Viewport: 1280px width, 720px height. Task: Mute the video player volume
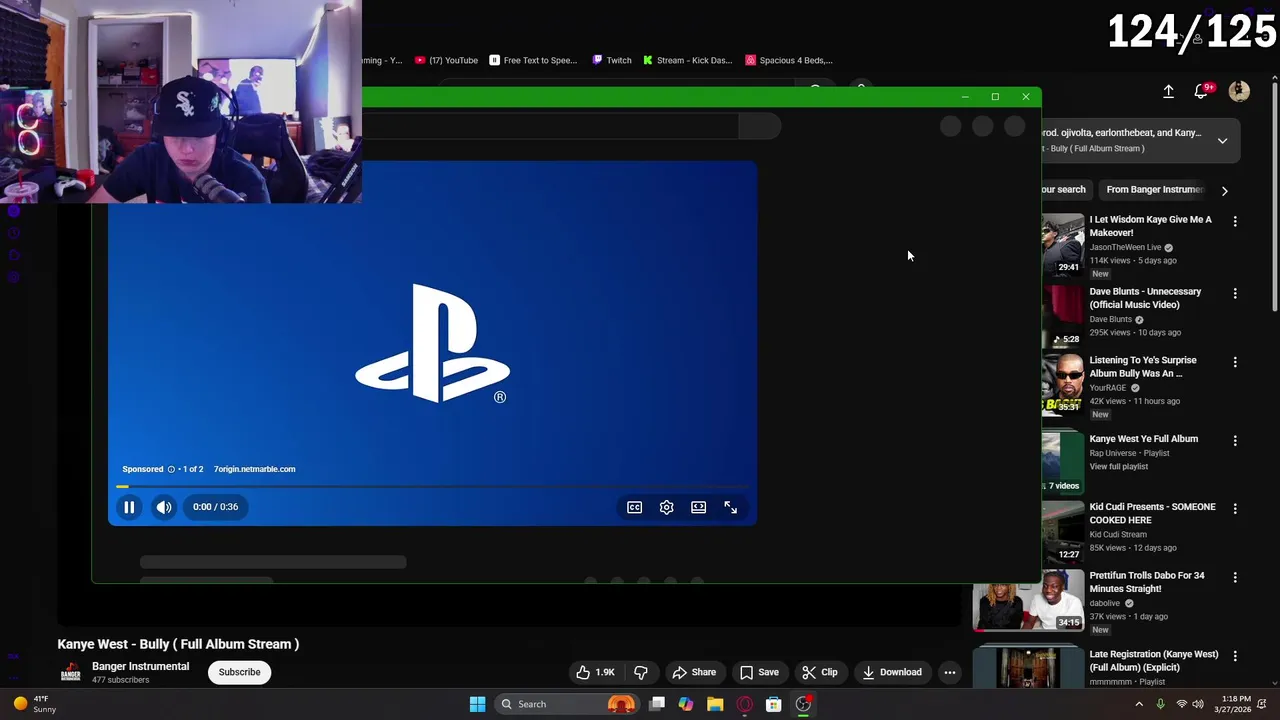[164, 507]
